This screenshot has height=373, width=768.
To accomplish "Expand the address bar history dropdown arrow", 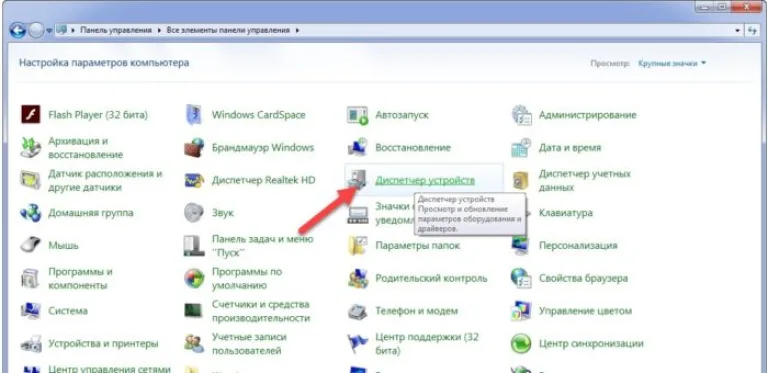I will pos(738,30).
